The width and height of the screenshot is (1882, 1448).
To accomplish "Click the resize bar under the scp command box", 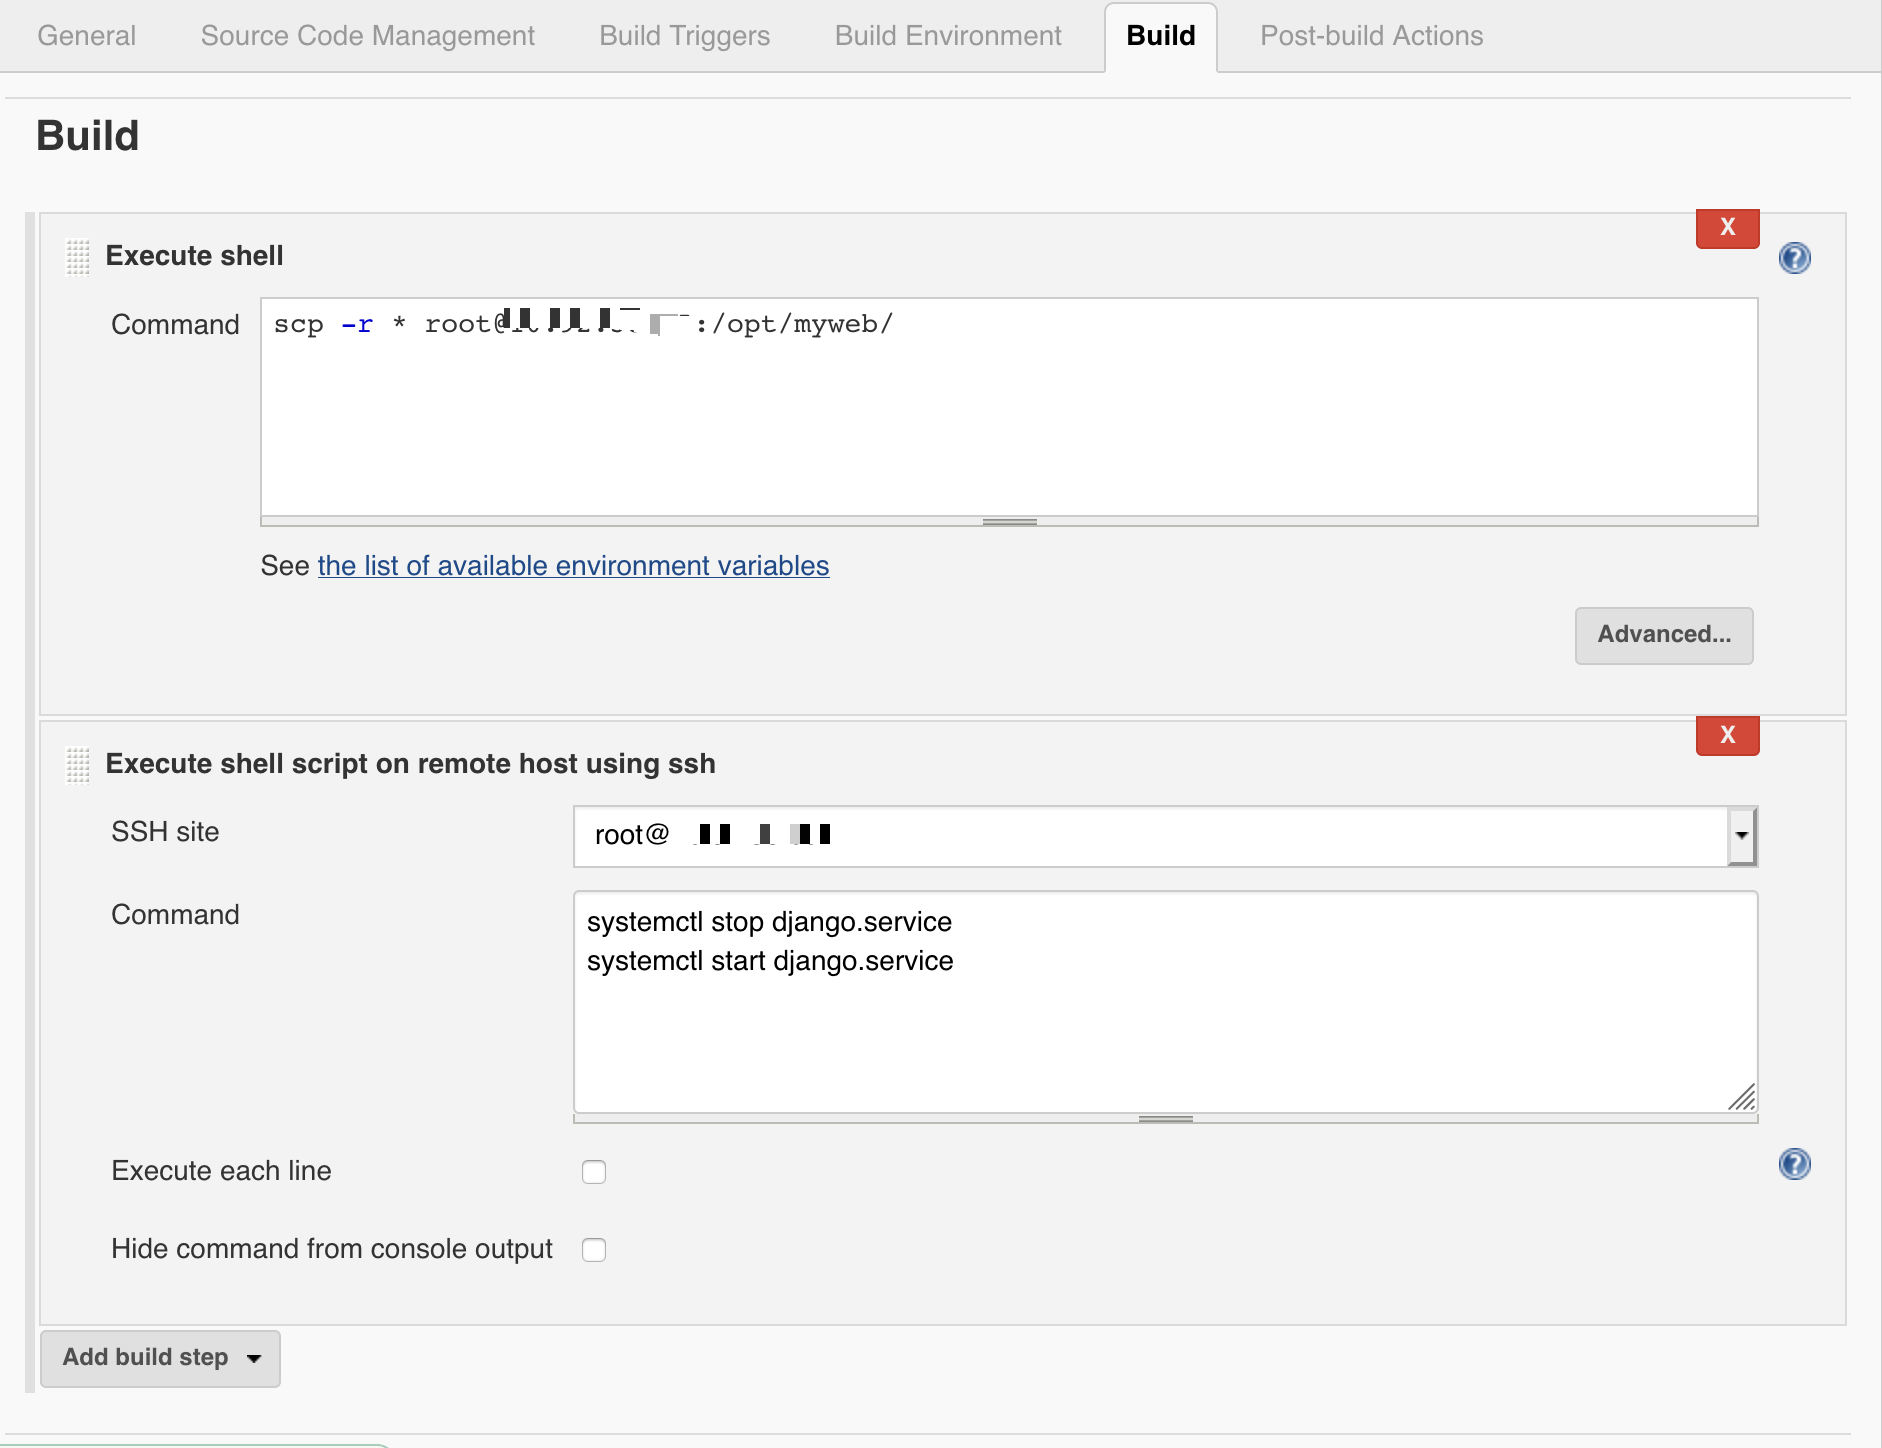I will (1008, 520).
